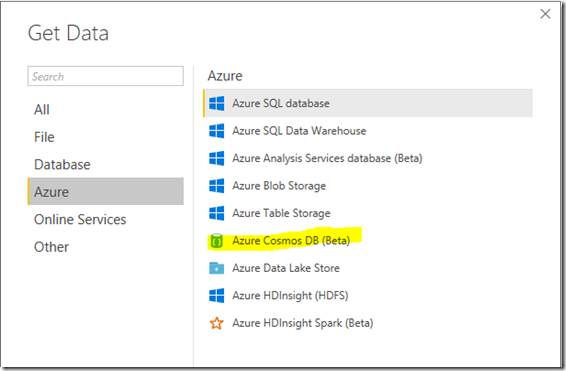Select Azure SQL Data Warehouse label
Image resolution: width=566 pixels, height=371 pixels.
(x=299, y=131)
